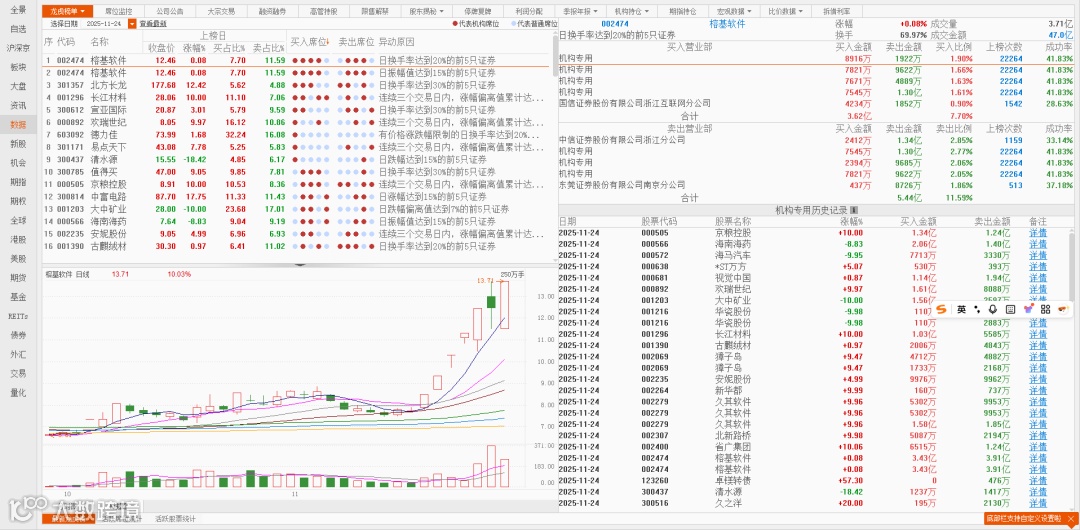Screen dimensions: 1080x530
Task: Sort by 买入席位 column header arrow
Action: tap(327, 42)
